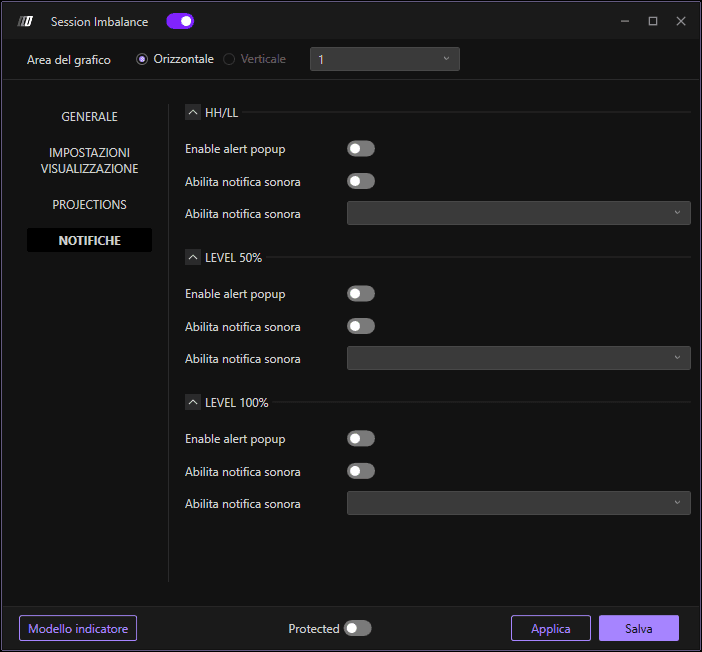Screen dimensions: 702x652
Task: Toggle the Protected switch
Action: click(x=358, y=628)
